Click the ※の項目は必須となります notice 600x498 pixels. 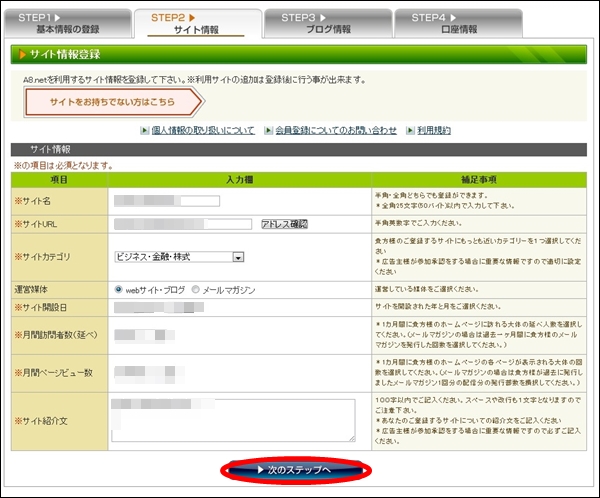64,165
